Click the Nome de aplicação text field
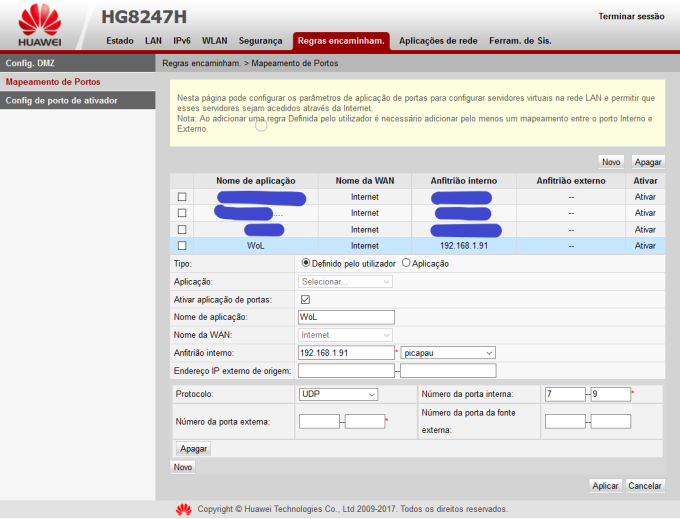Viewport: 680px width, 519px height. 346,317
